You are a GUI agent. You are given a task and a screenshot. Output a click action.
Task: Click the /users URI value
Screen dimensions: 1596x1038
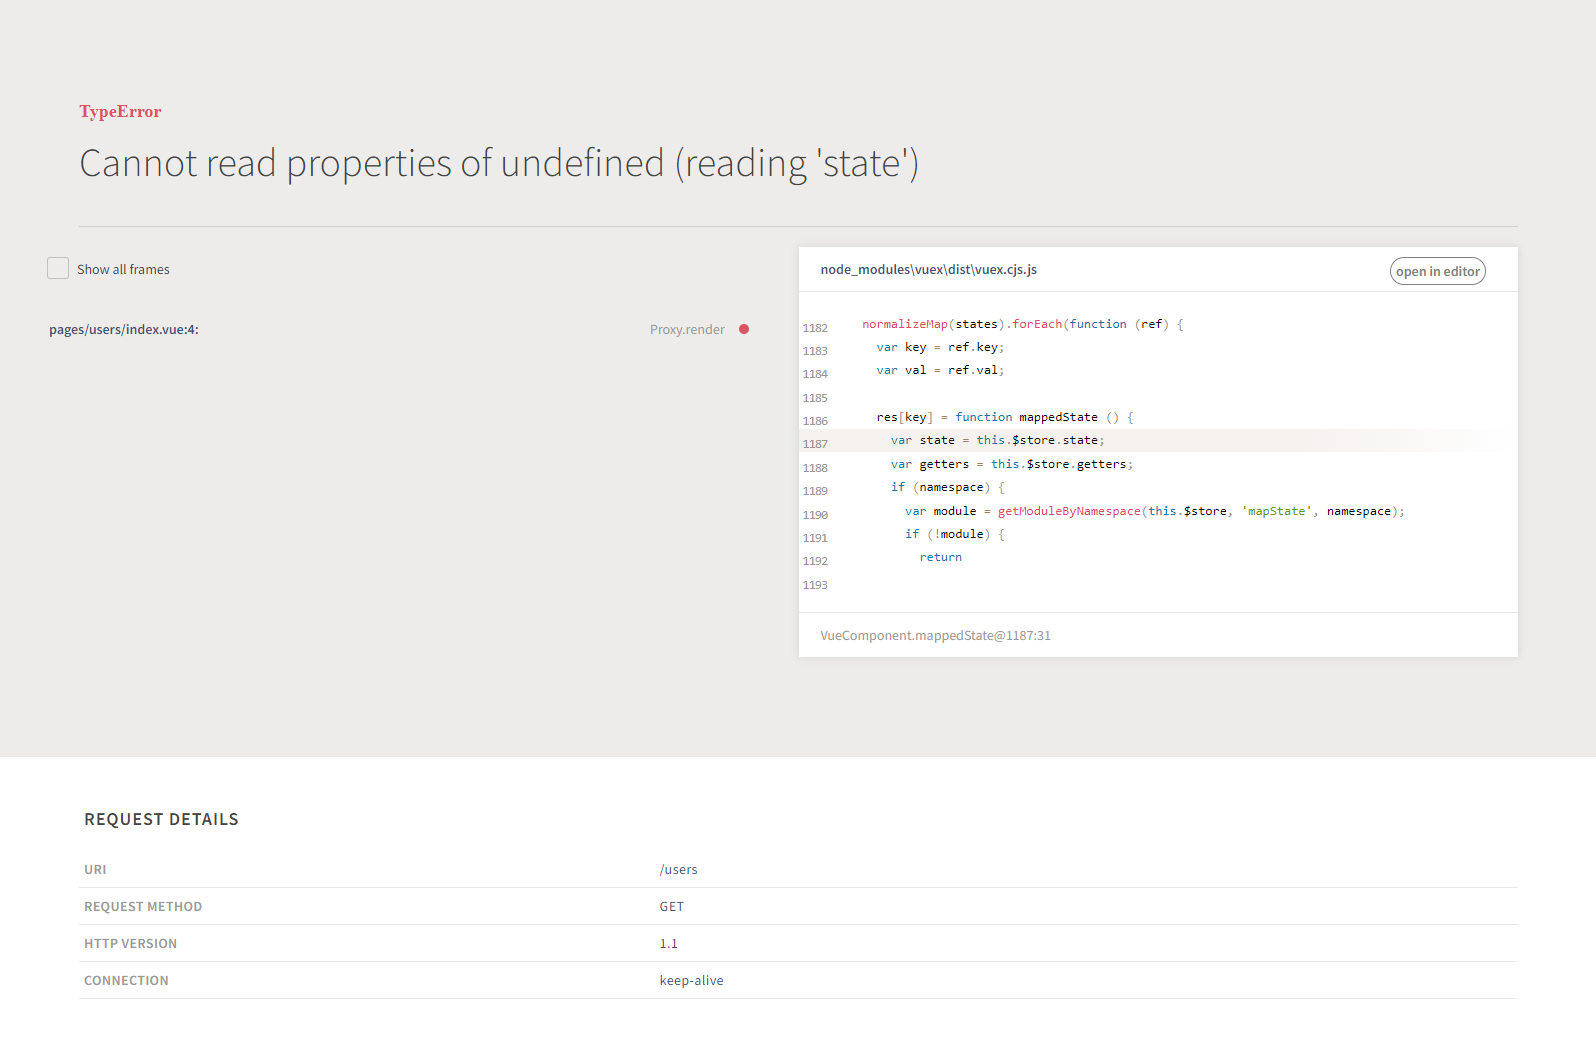point(678,869)
